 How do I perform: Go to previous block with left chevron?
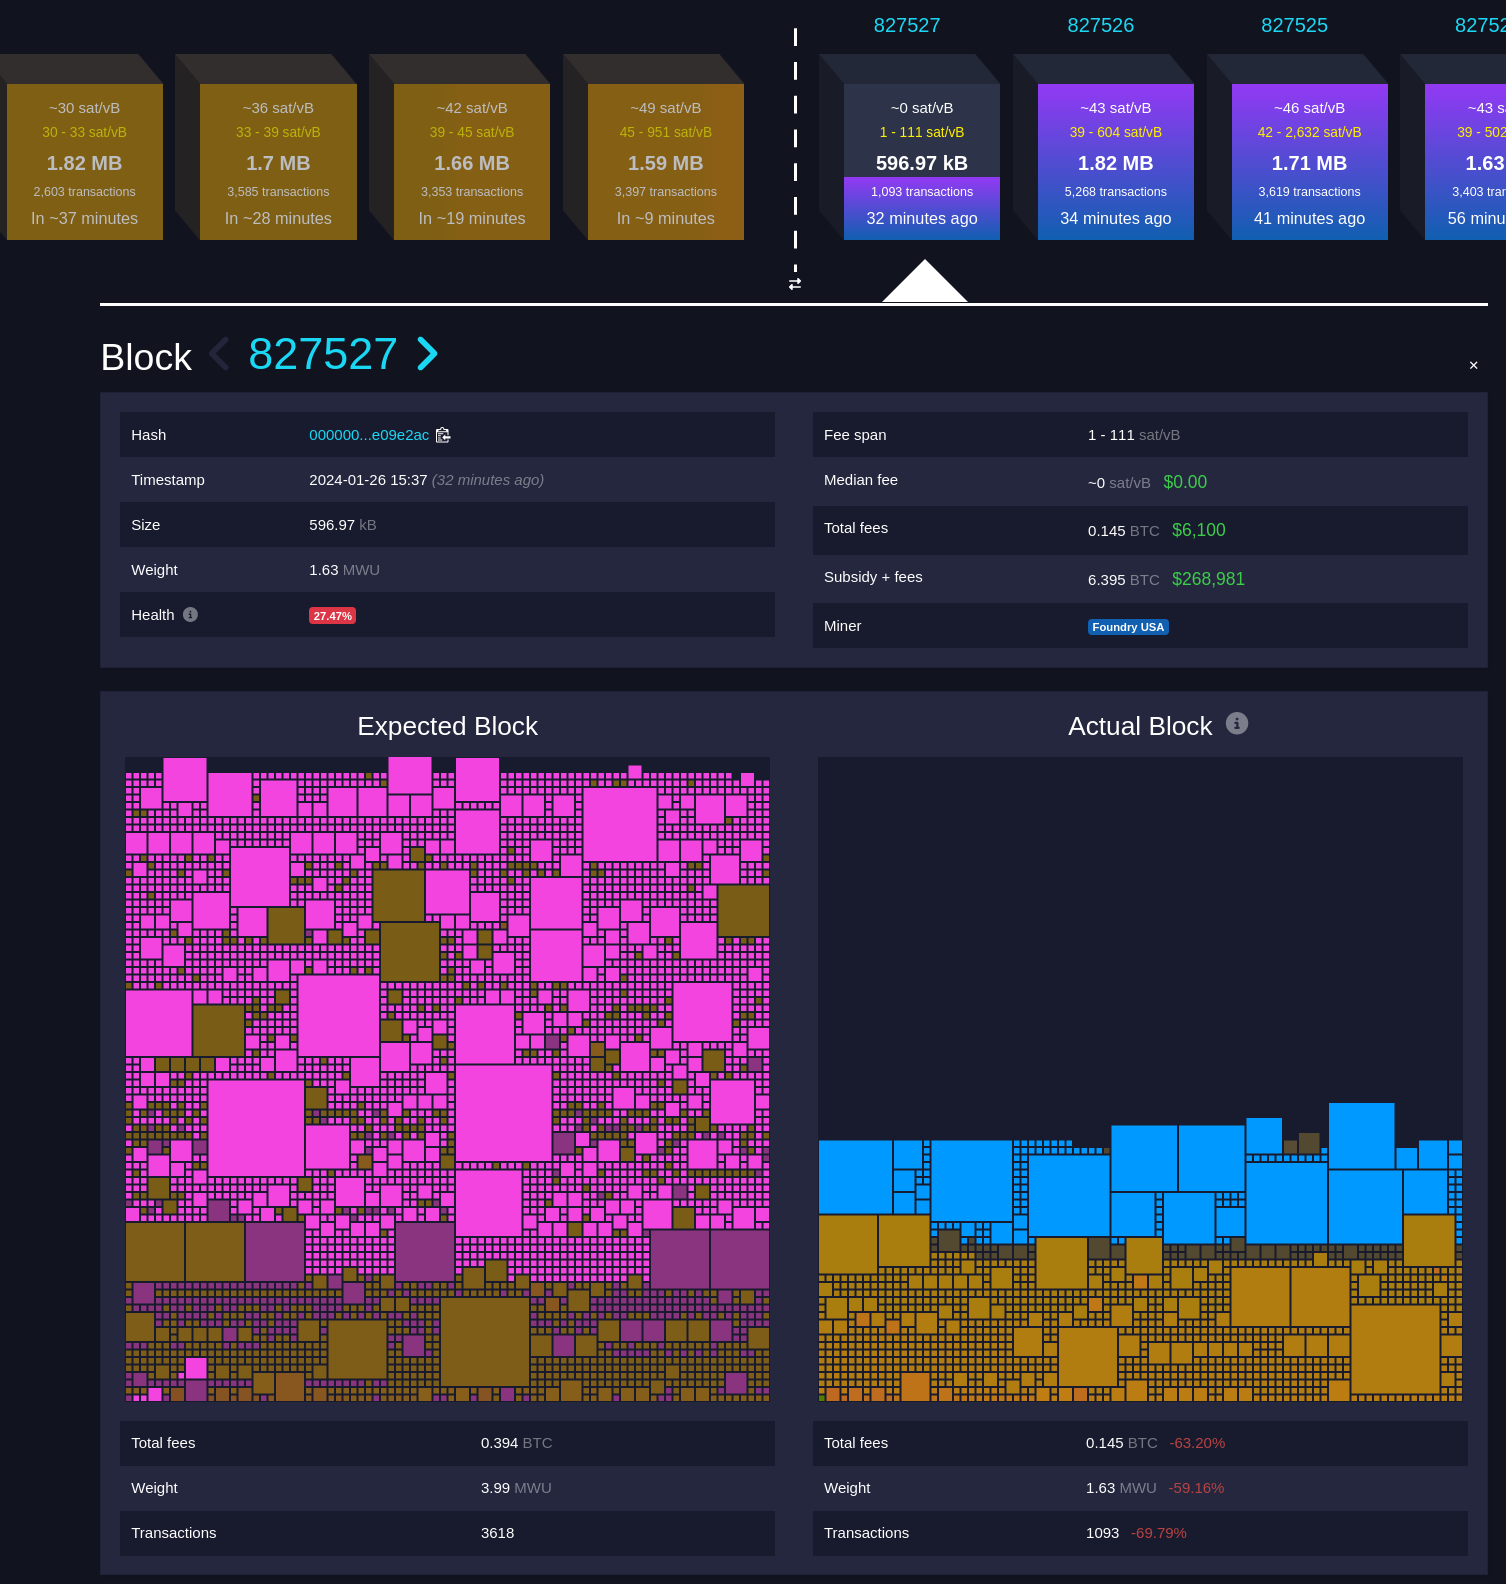tap(219, 354)
